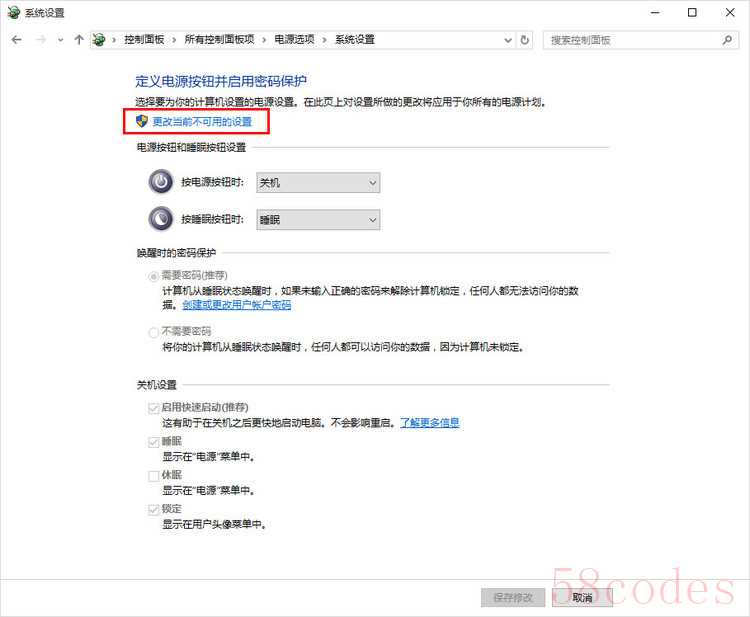Select the 不需要密码 radio button

point(154,332)
